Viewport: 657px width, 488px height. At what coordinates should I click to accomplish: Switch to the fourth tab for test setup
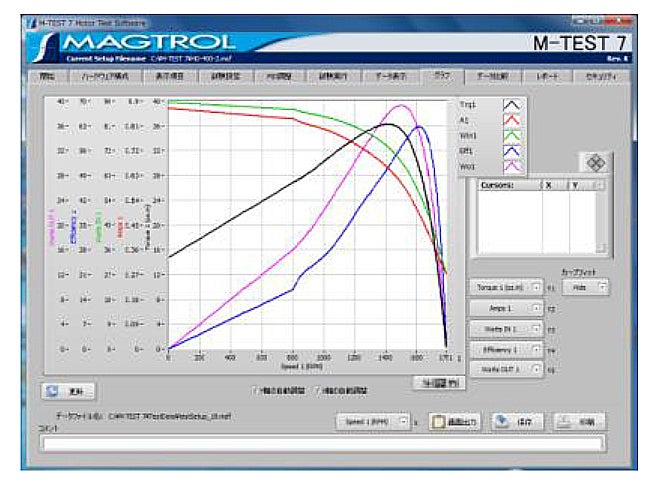[225, 77]
